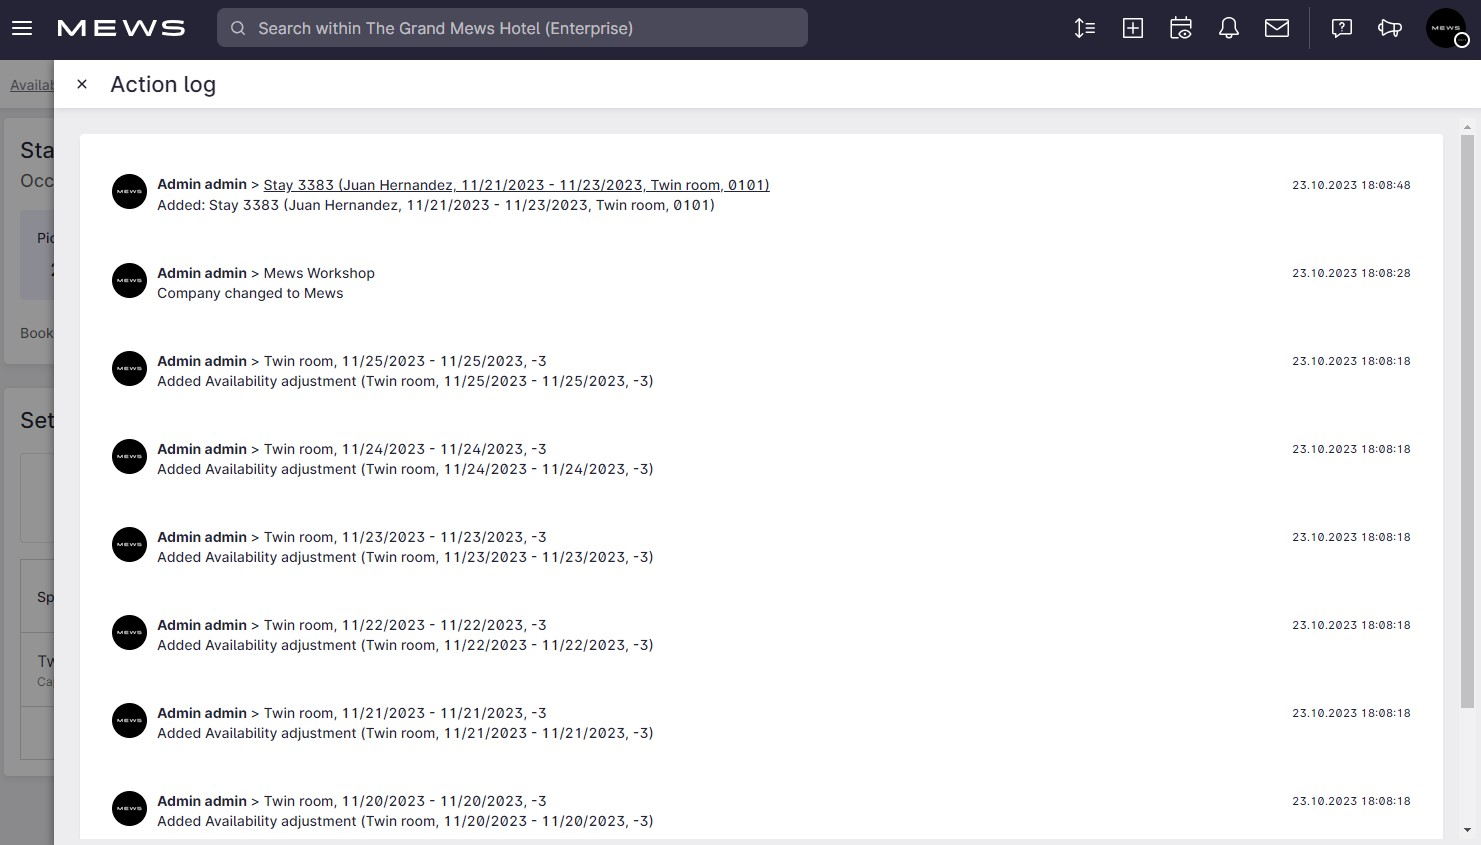
Task: Open the Mews profile avatar menu
Action: (x=1445, y=28)
